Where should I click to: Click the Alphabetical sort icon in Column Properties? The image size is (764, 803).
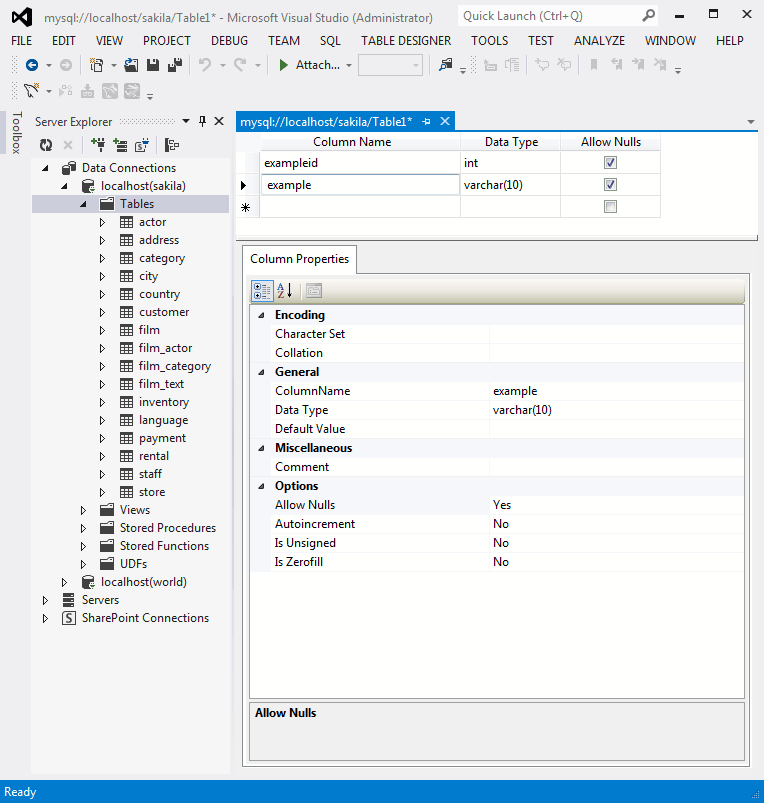coord(285,291)
